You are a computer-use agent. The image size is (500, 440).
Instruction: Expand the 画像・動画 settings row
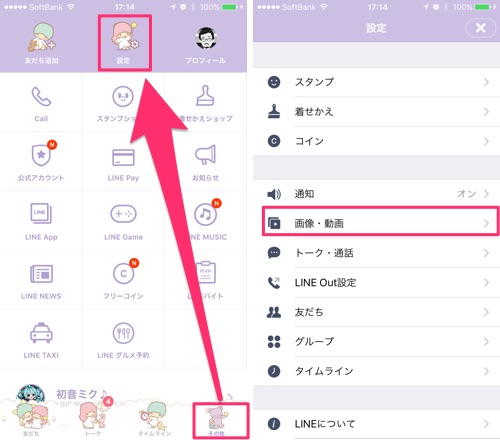[381, 223]
